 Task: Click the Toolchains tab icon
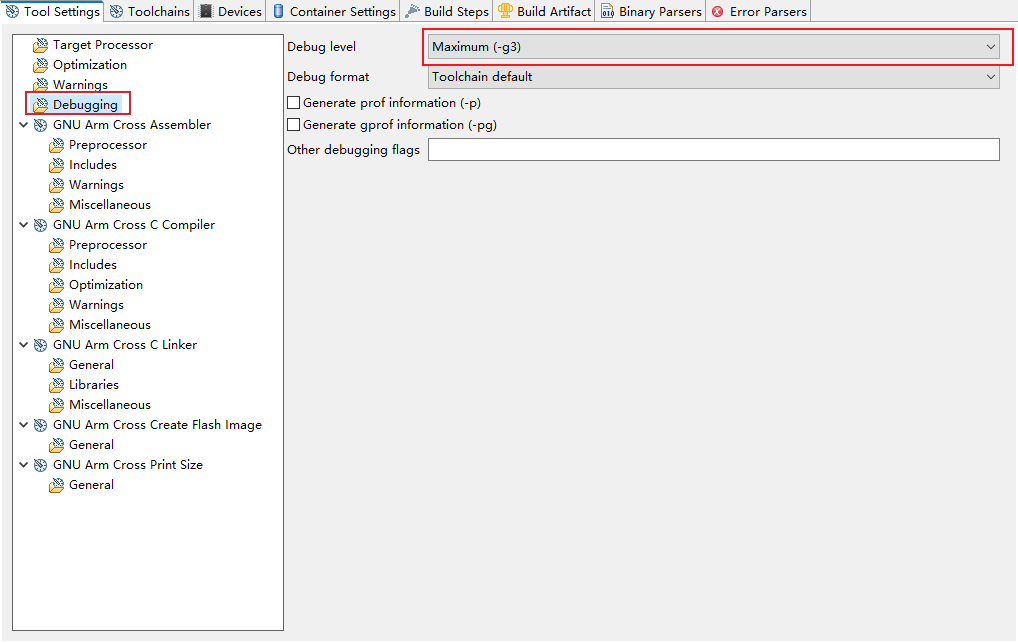click(116, 12)
